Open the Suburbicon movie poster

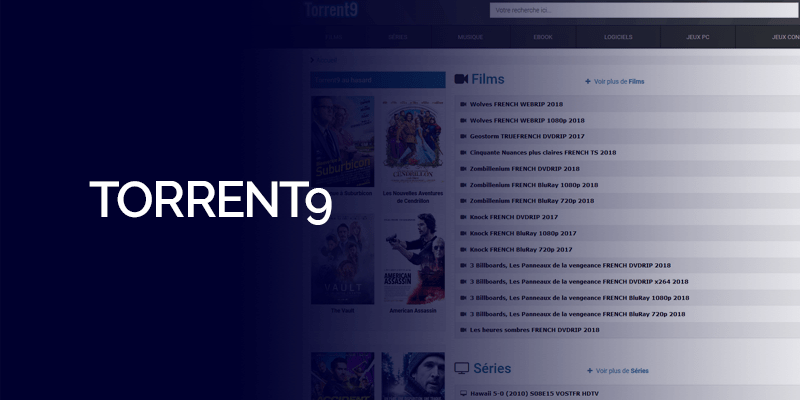point(342,141)
